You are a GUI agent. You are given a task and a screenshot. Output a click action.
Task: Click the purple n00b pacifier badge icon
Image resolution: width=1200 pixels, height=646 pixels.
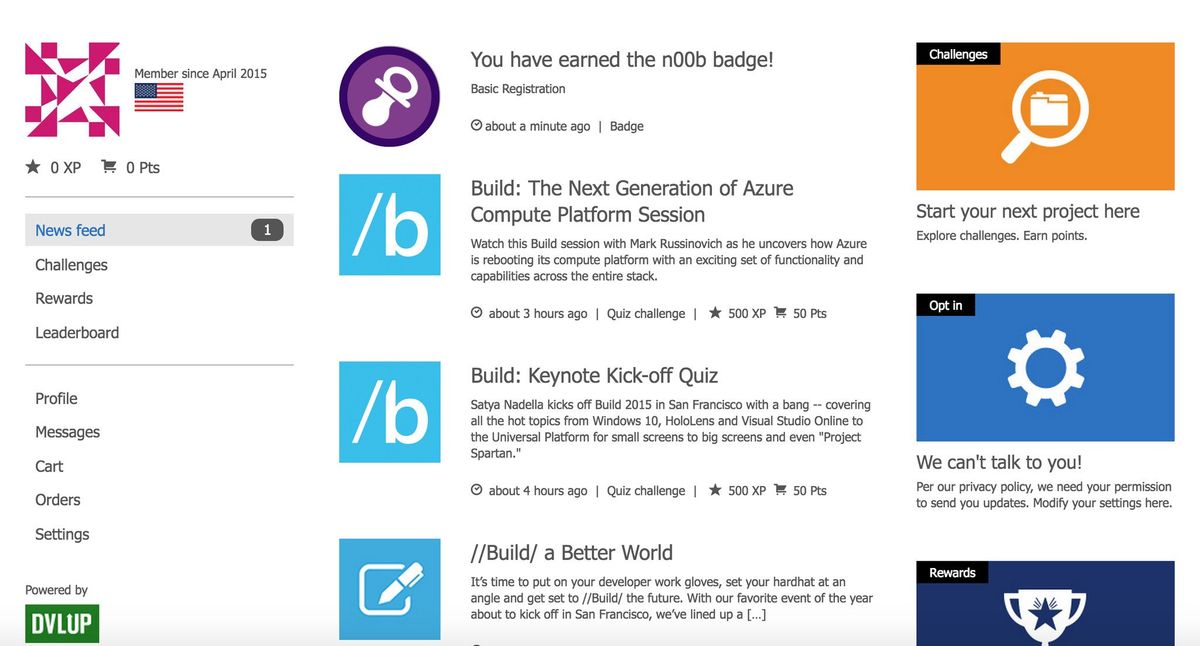click(x=389, y=96)
